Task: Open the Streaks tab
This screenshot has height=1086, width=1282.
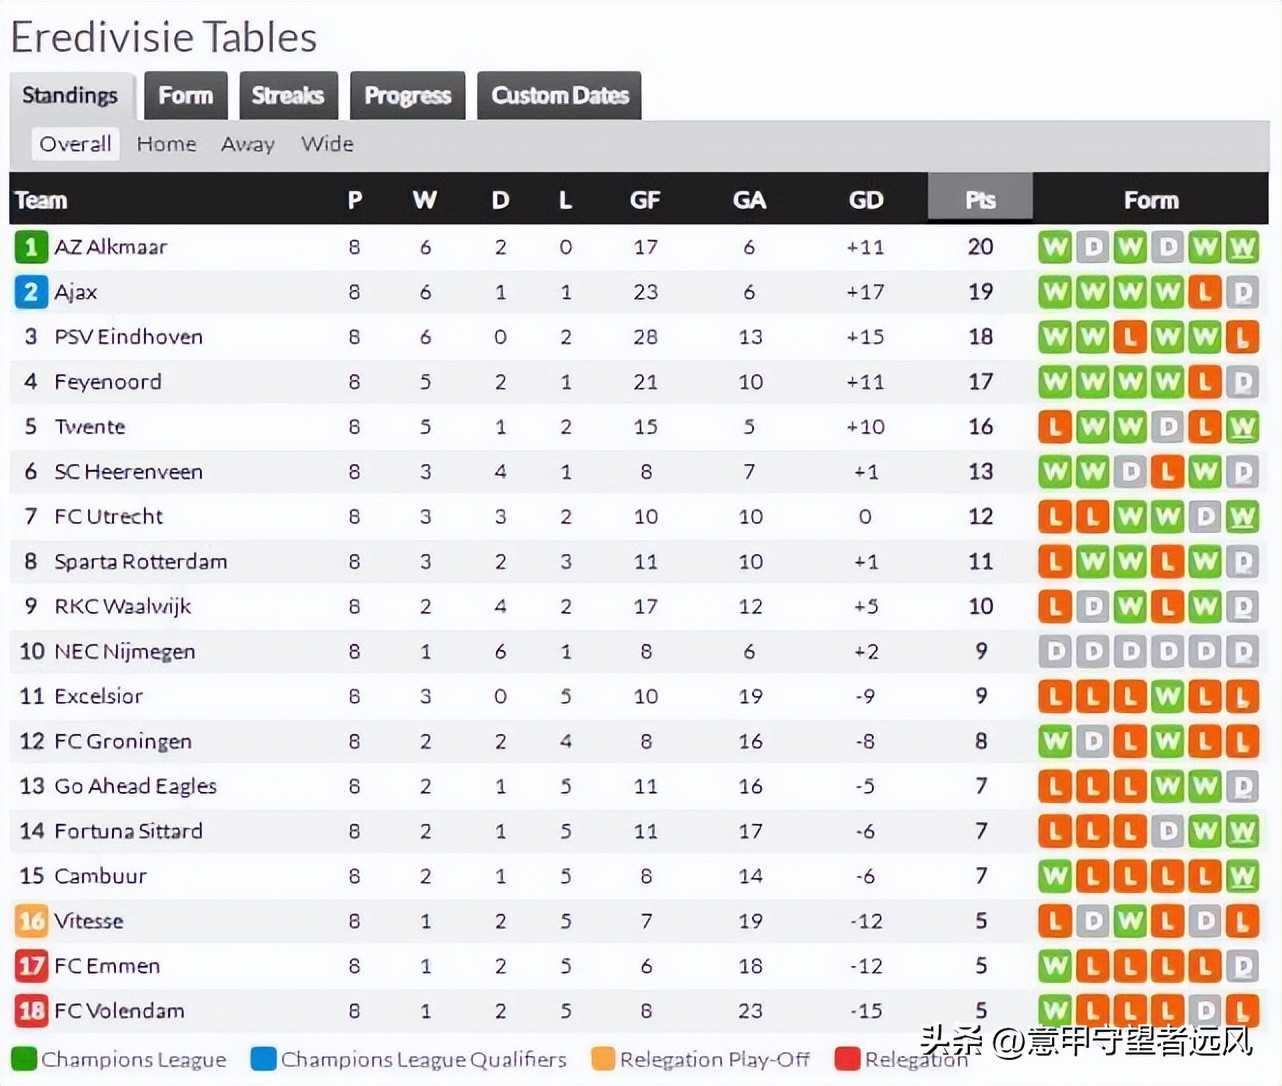Action: point(288,96)
